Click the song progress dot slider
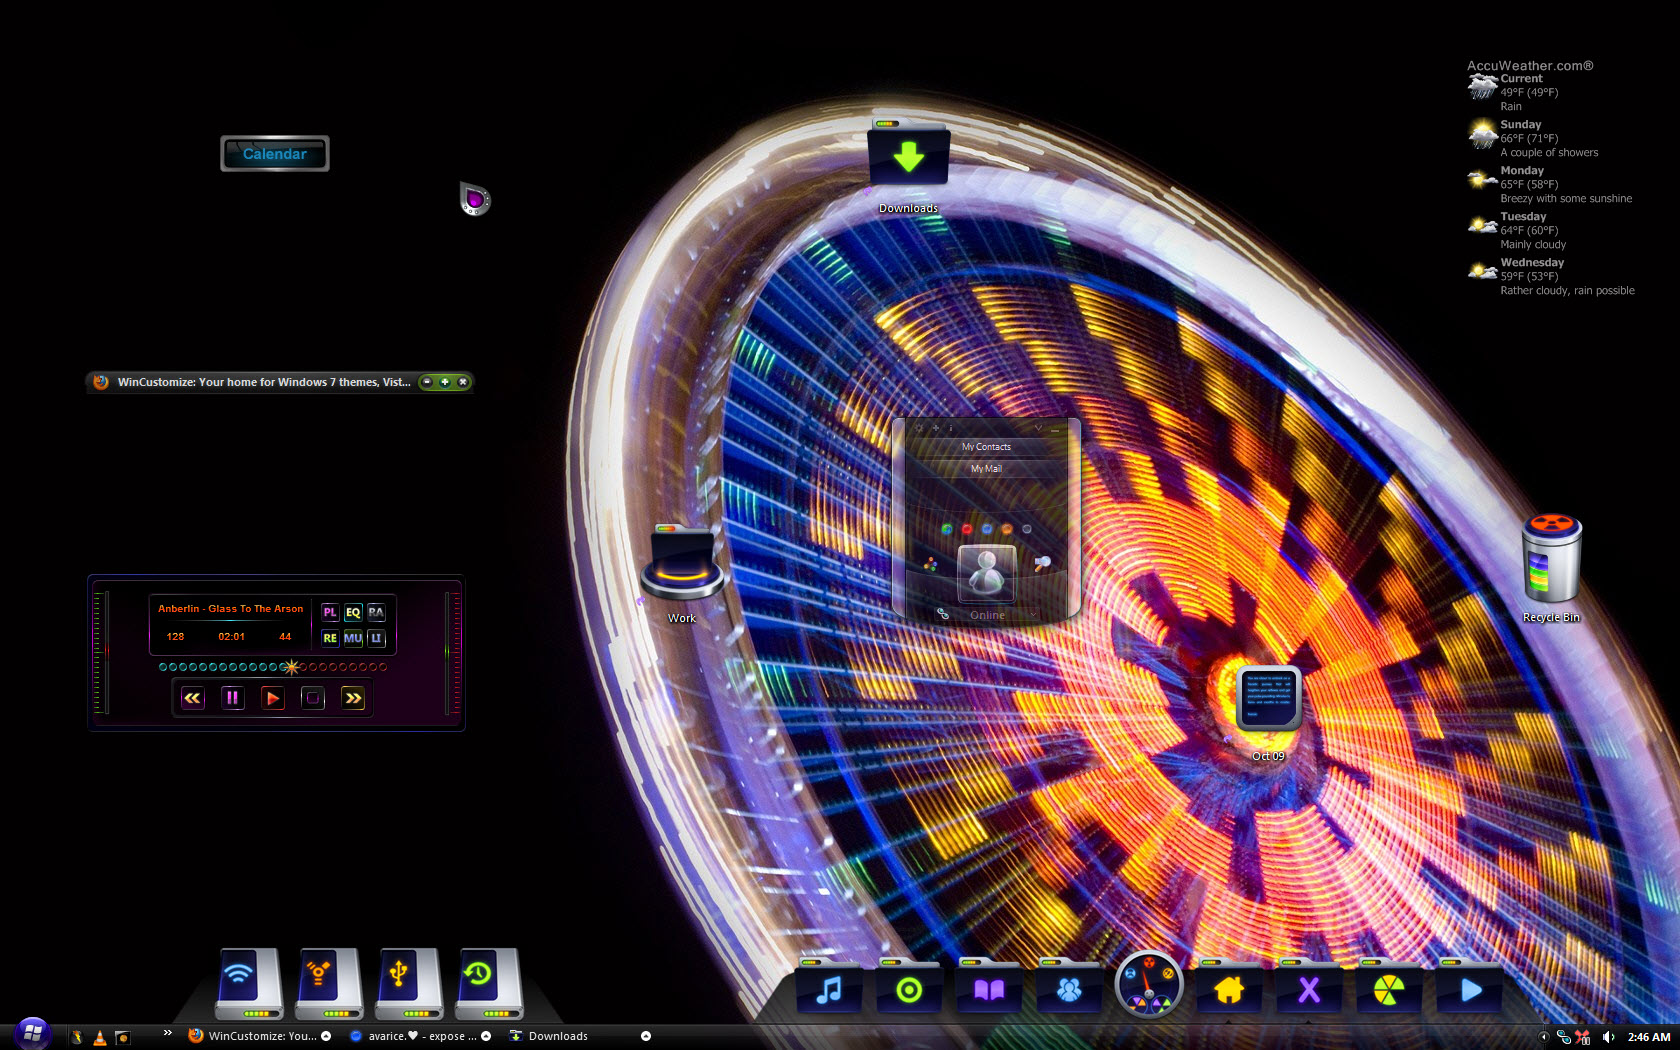 273,667
